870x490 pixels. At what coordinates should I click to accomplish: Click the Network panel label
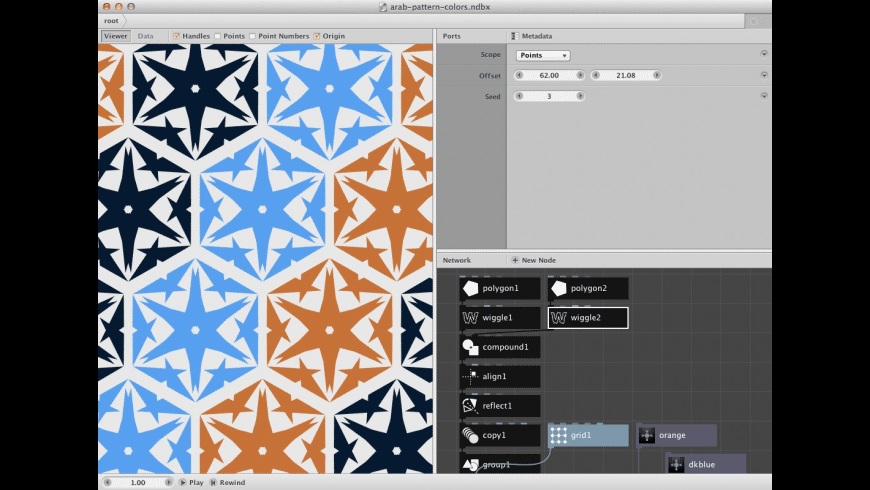457,260
